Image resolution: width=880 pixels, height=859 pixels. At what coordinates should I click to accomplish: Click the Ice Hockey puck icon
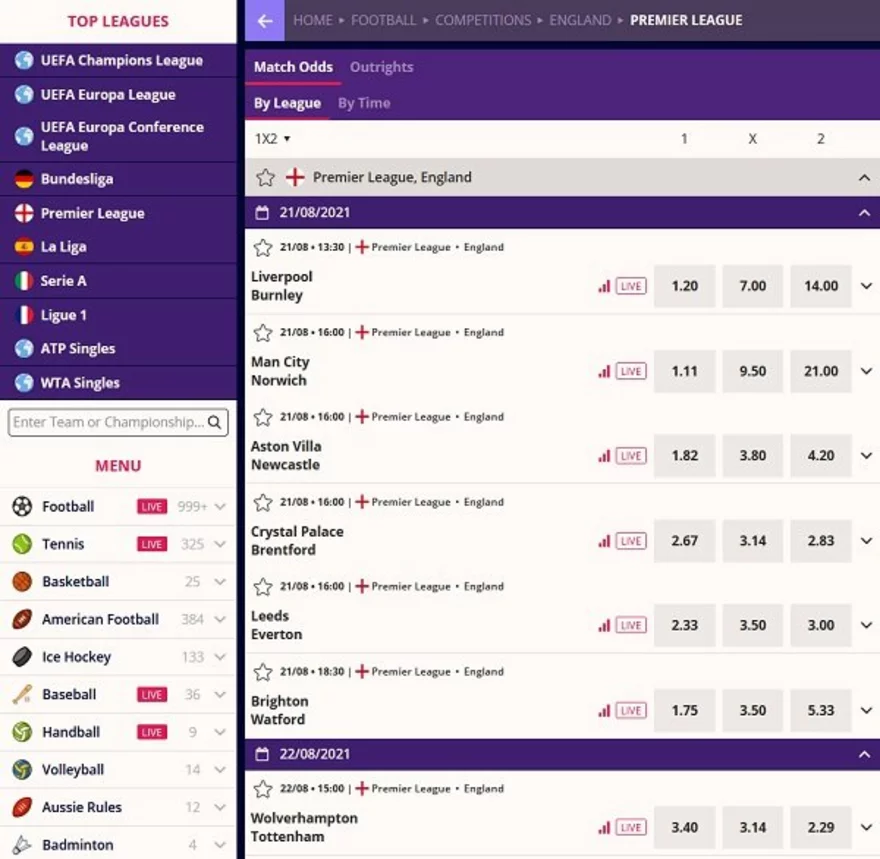[22, 657]
